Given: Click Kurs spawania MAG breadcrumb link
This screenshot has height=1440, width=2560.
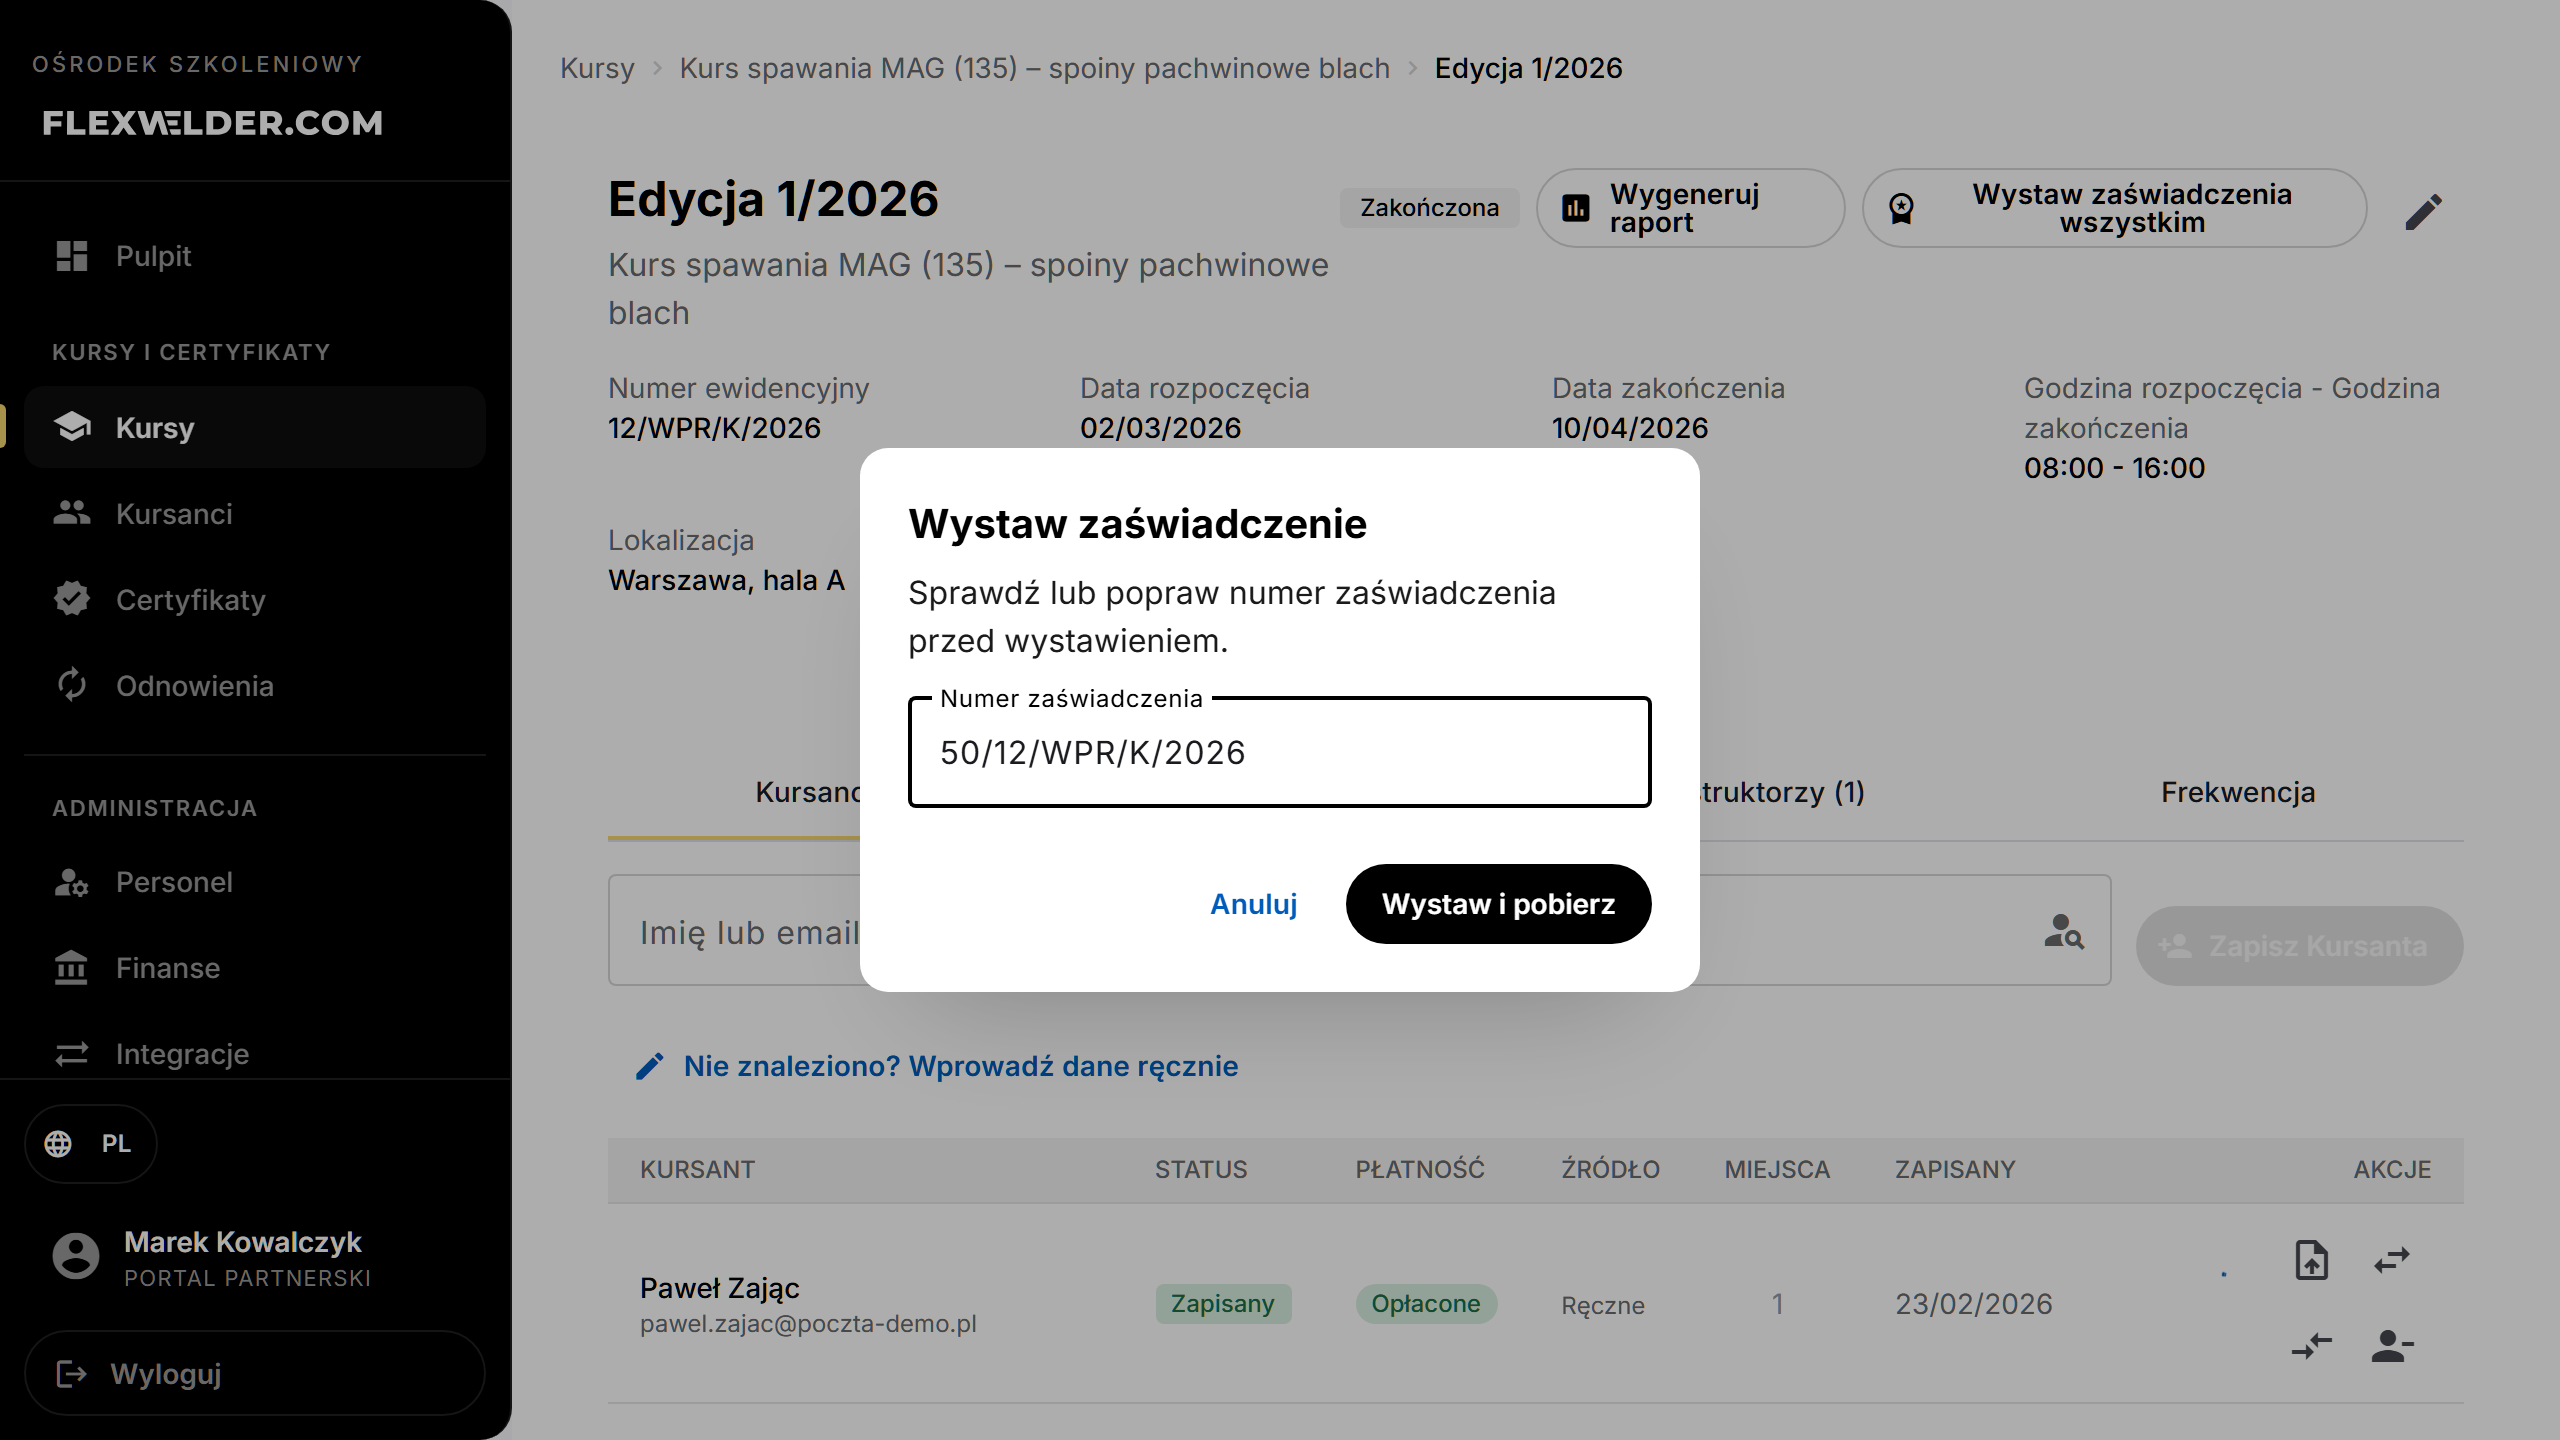Looking at the screenshot, I should click(x=1034, y=68).
